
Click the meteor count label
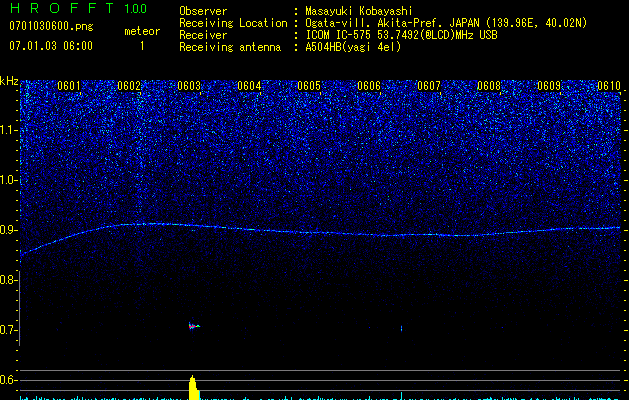tap(142, 31)
